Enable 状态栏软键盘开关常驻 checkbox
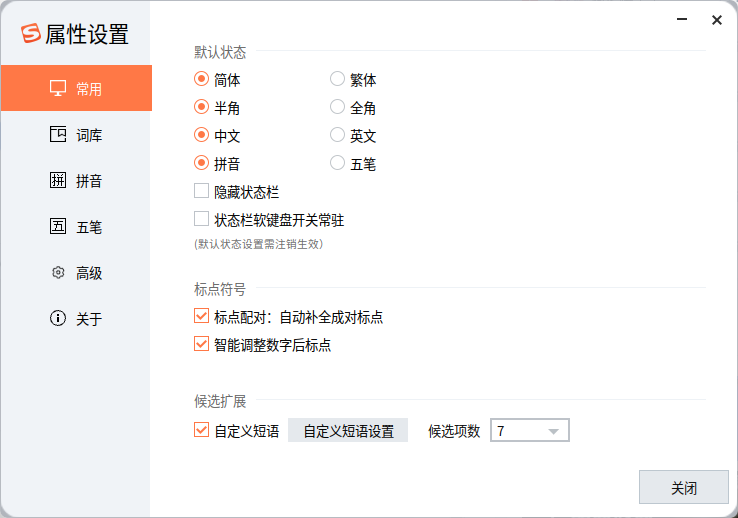This screenshot has width=738, height=518. point(201,219)
